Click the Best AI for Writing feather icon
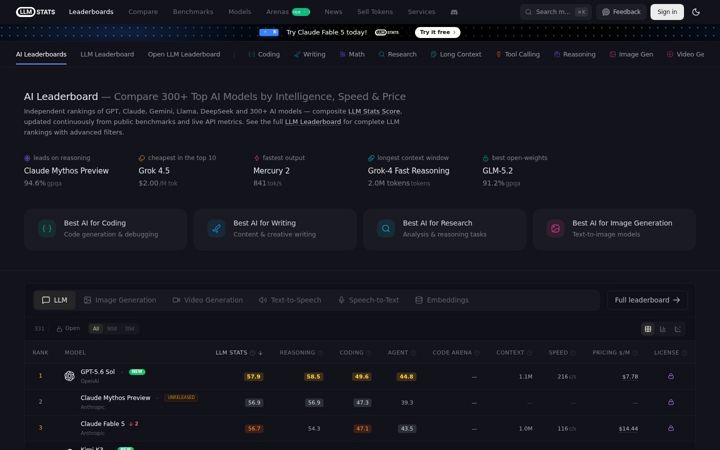Screen dimensions: 720x450 pyautogui.click(x=216, y=228)
